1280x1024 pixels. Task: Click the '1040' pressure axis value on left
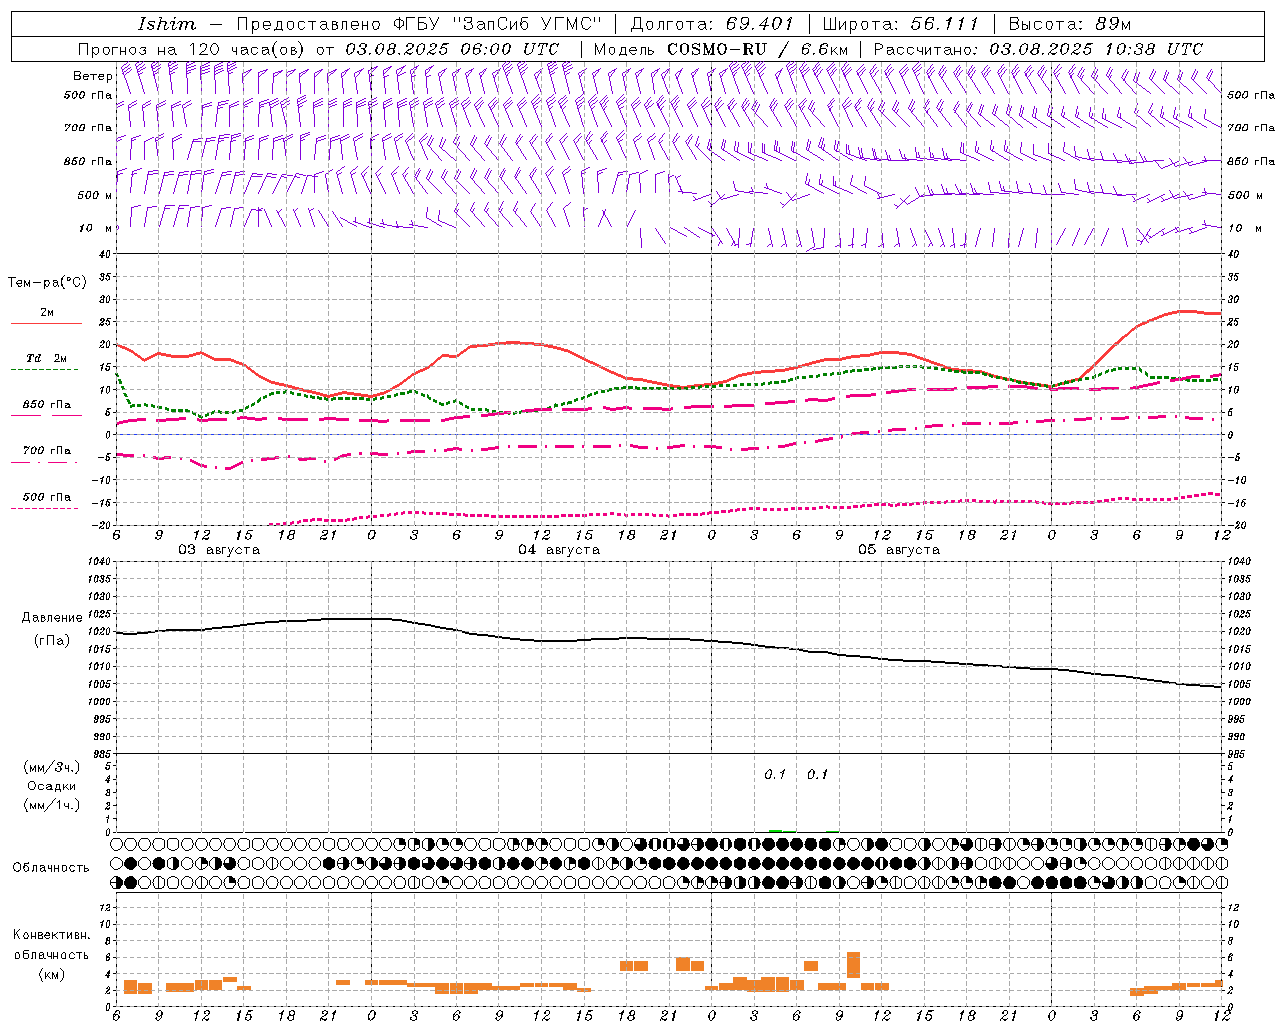[97, 561]
